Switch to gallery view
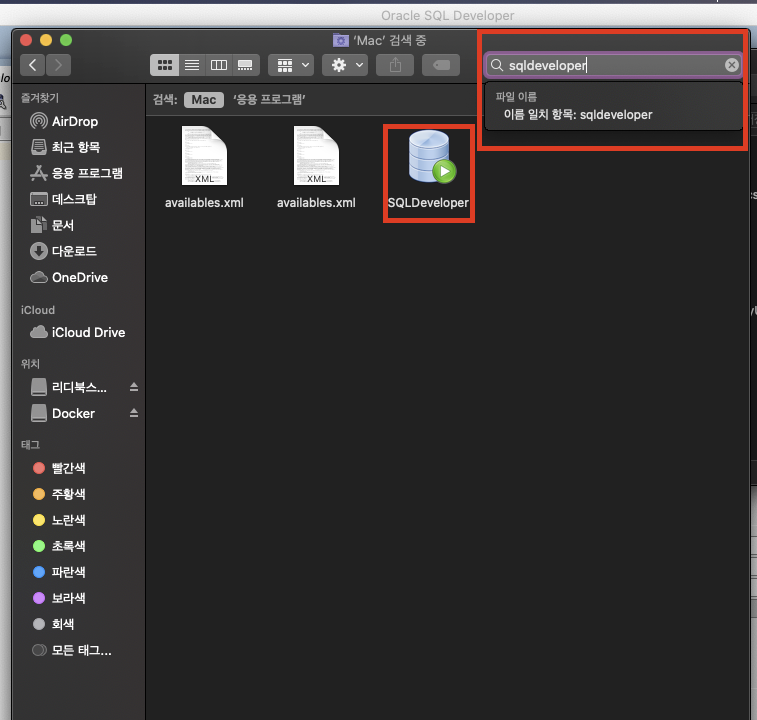 [x=245, y=65]
